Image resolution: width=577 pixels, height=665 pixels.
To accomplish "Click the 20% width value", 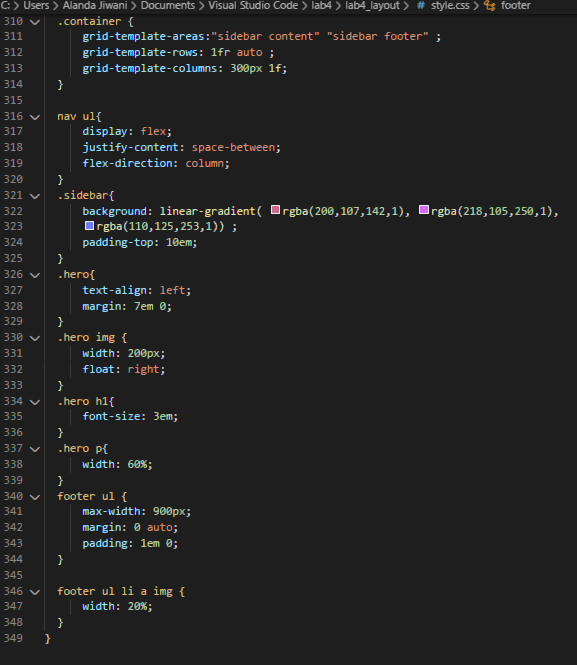I will tap(137, 606).
